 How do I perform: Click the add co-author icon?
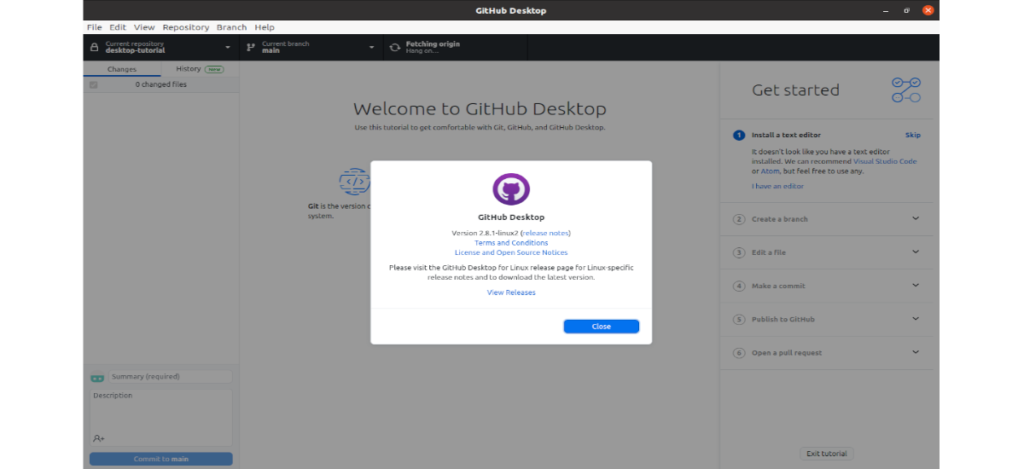99,438
